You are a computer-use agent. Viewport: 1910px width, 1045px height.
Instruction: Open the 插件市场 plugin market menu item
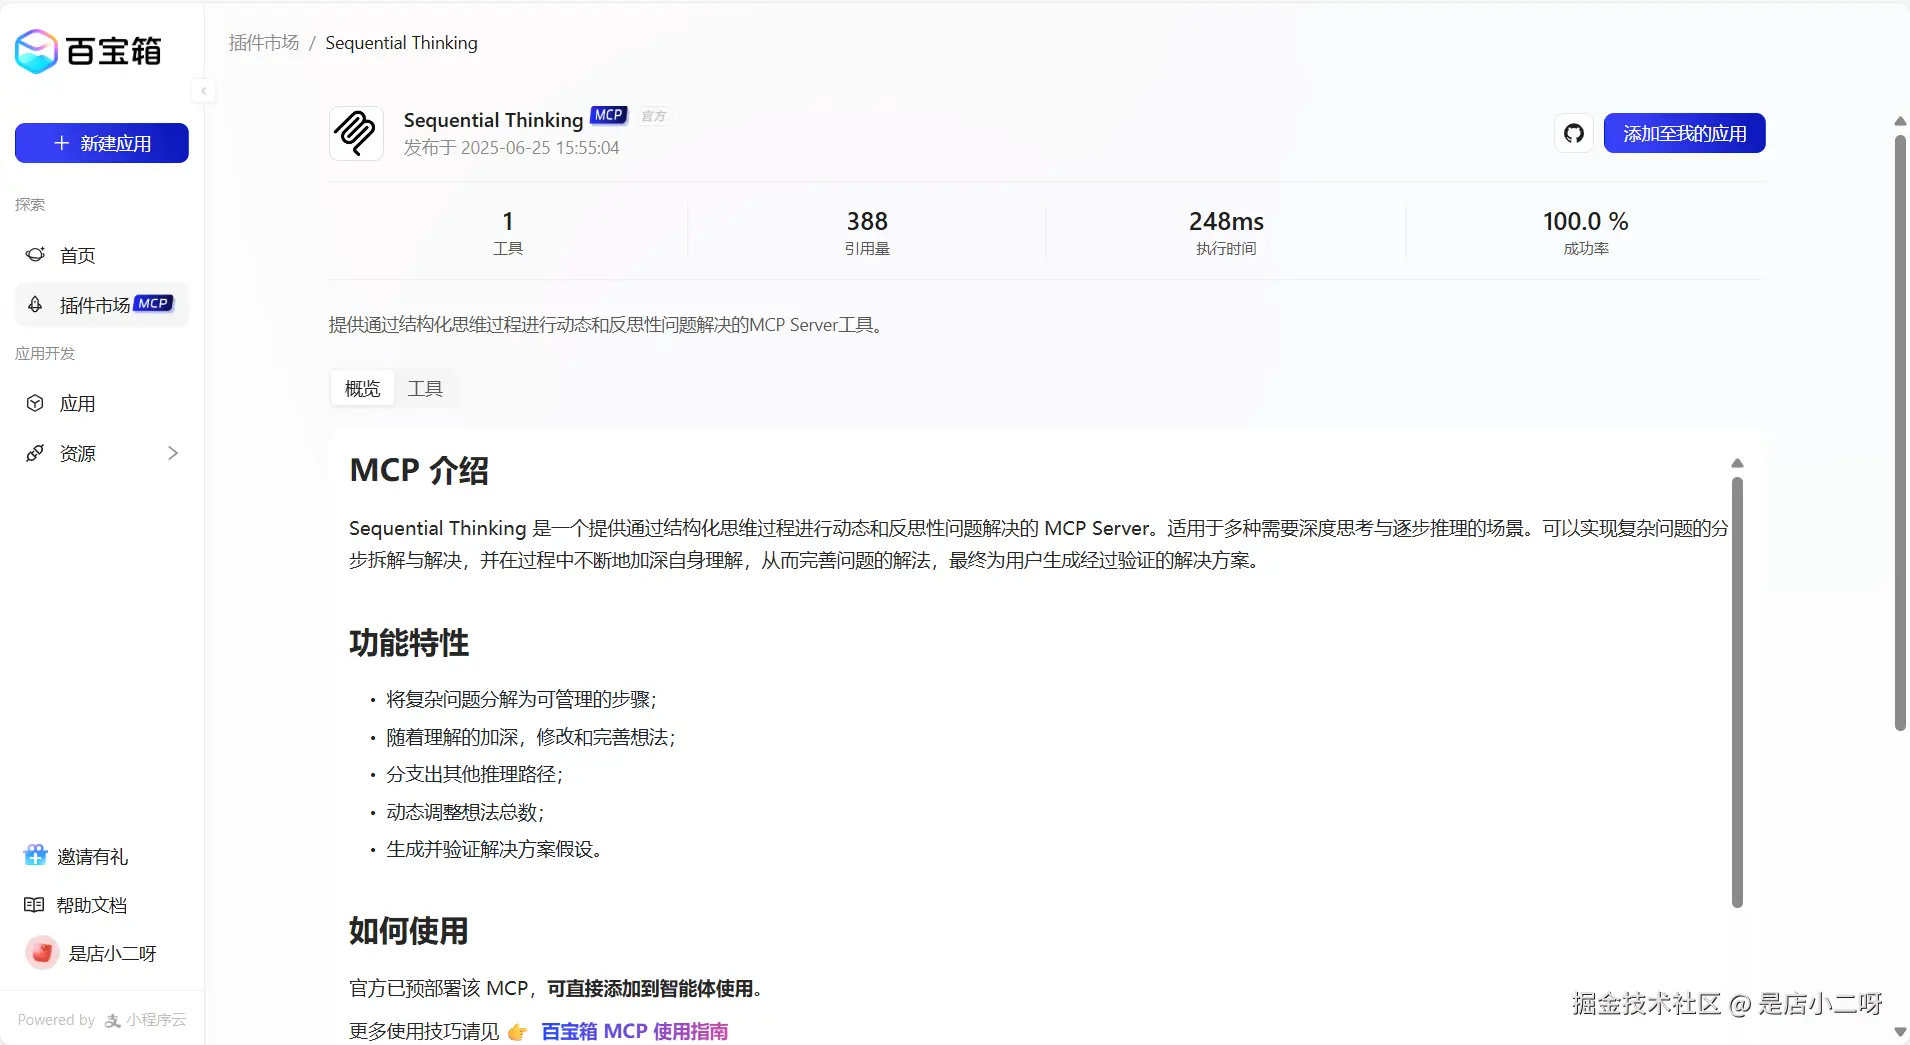(101, 305)
